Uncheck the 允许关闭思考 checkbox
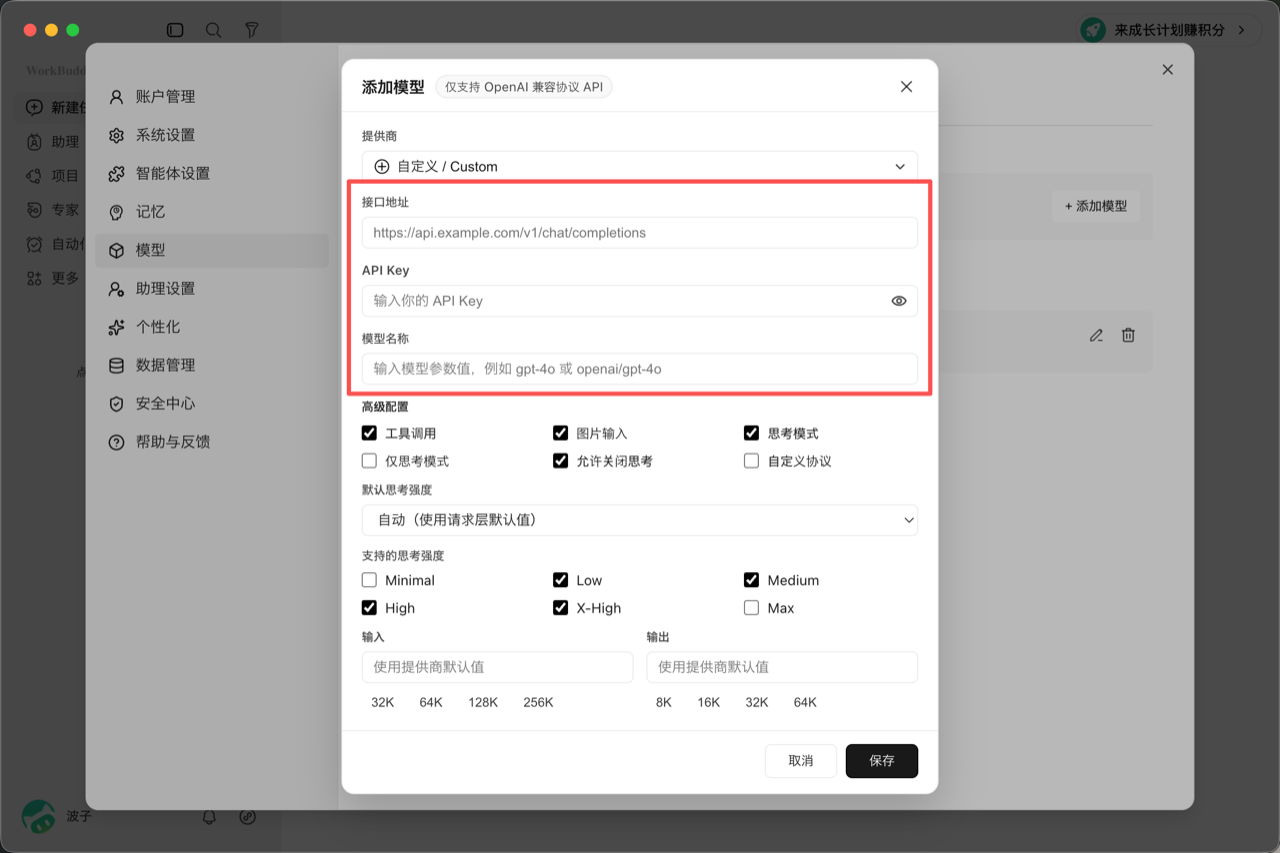Viewport: 1280px width, 853px height. pyautogui.click(x=560, y=461)
